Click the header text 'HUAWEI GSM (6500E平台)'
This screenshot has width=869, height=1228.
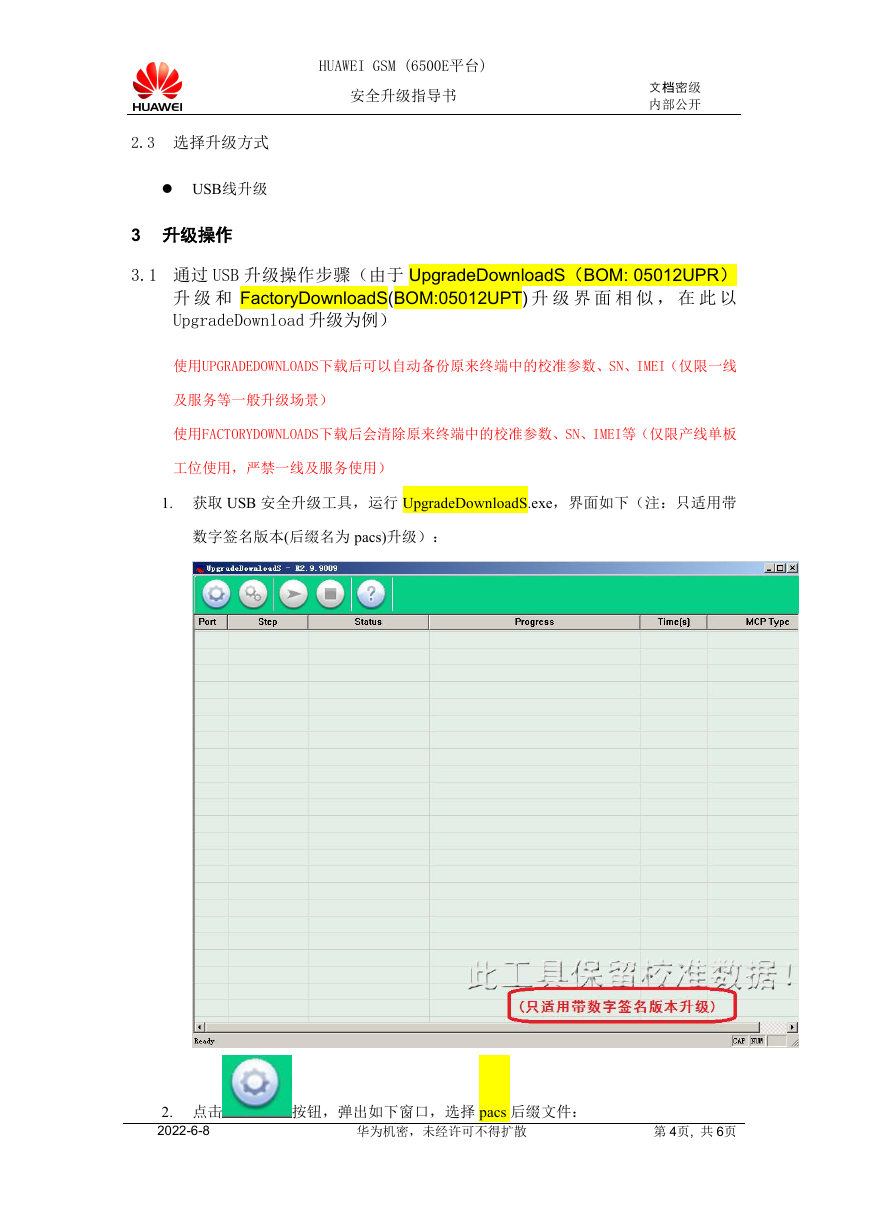coord(402,67)
